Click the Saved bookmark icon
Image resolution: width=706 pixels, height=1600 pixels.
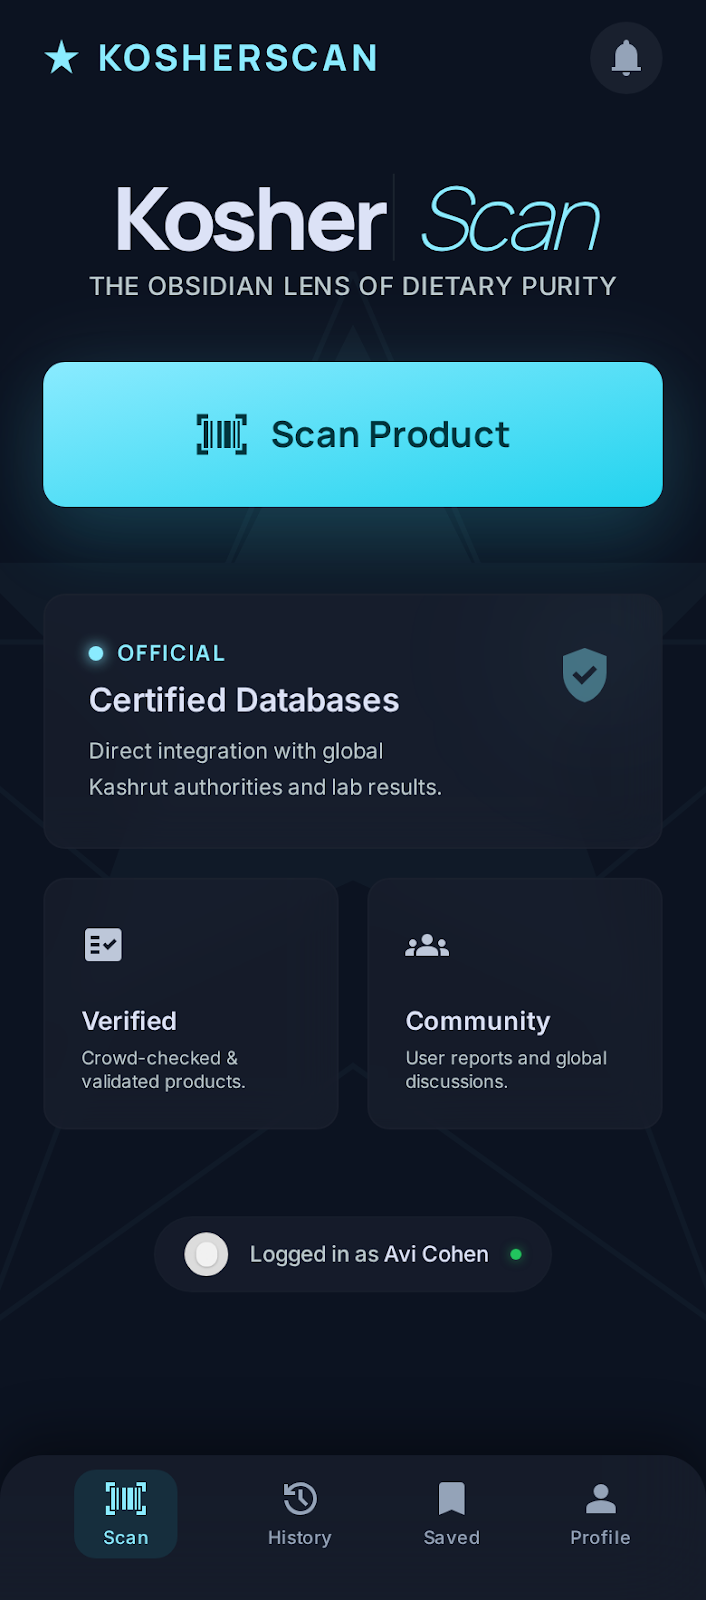452,1498
